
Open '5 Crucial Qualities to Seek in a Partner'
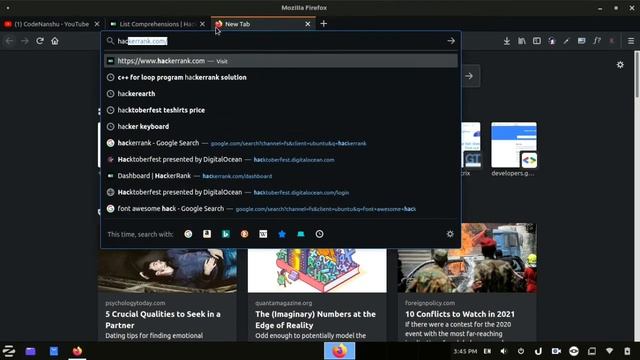163,320
